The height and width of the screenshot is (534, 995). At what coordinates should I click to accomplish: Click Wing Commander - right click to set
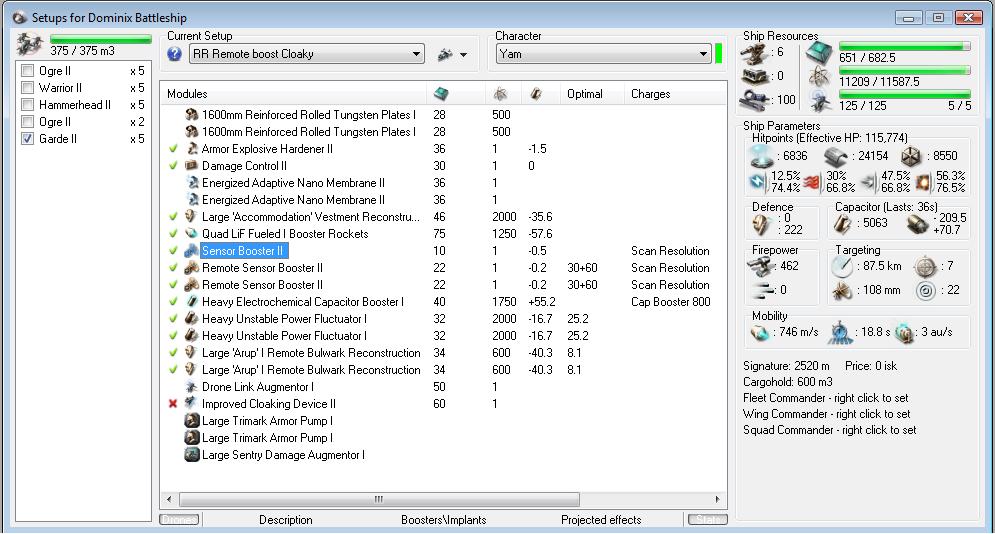pos(827,414)
